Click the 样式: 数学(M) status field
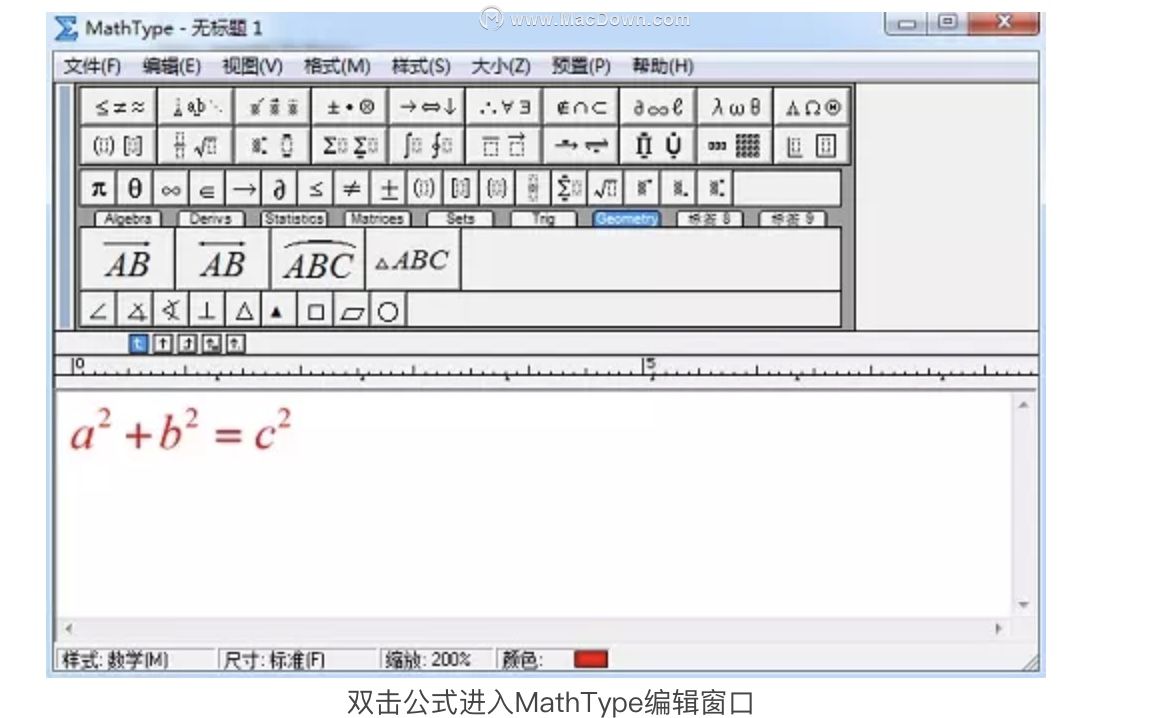This screenshot has height=718, width=1170. (x=137, y=660)
